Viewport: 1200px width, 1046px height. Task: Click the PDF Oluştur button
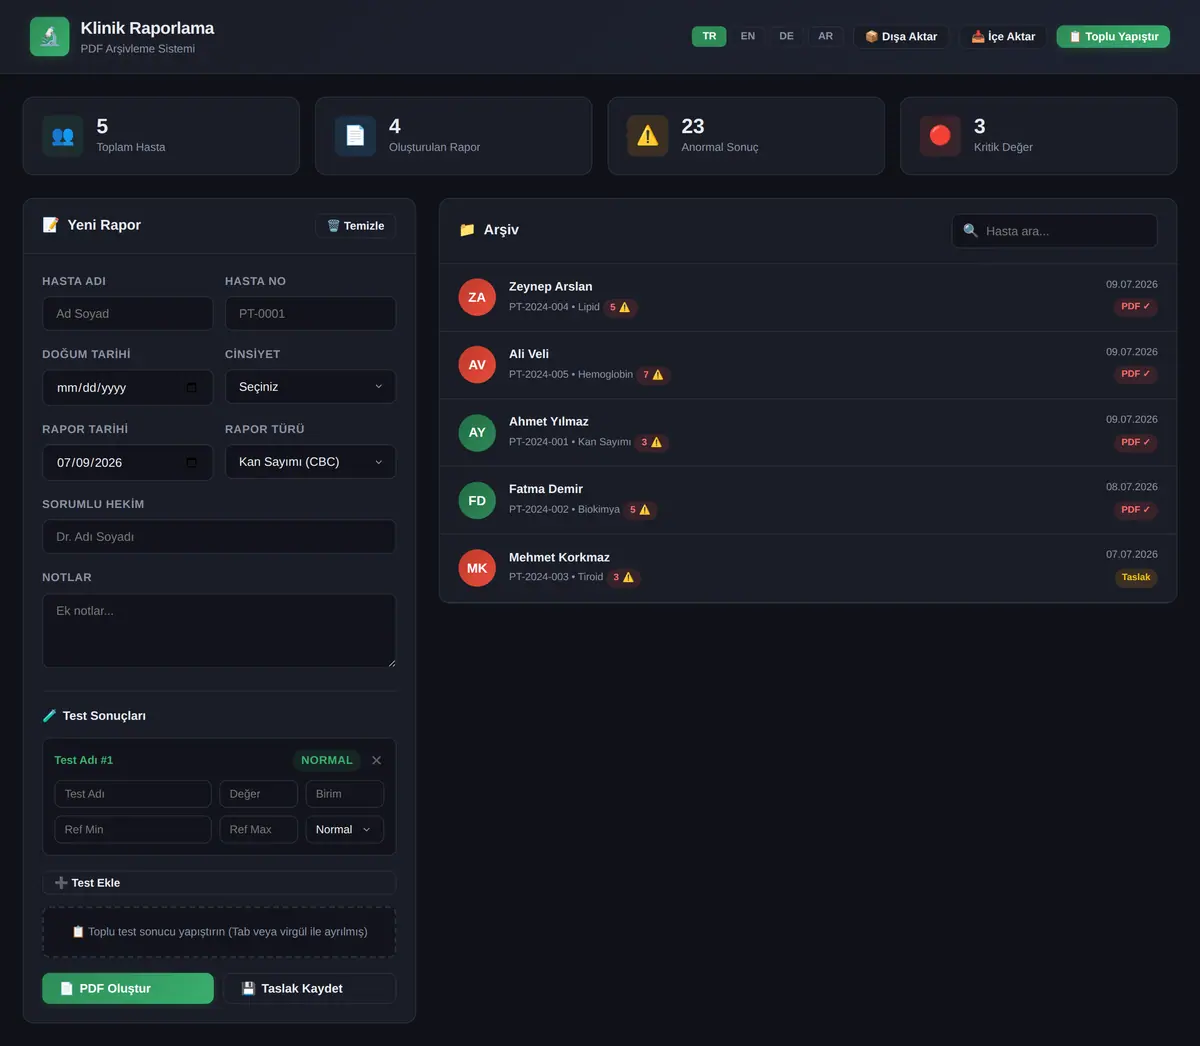tap(128, 988)
